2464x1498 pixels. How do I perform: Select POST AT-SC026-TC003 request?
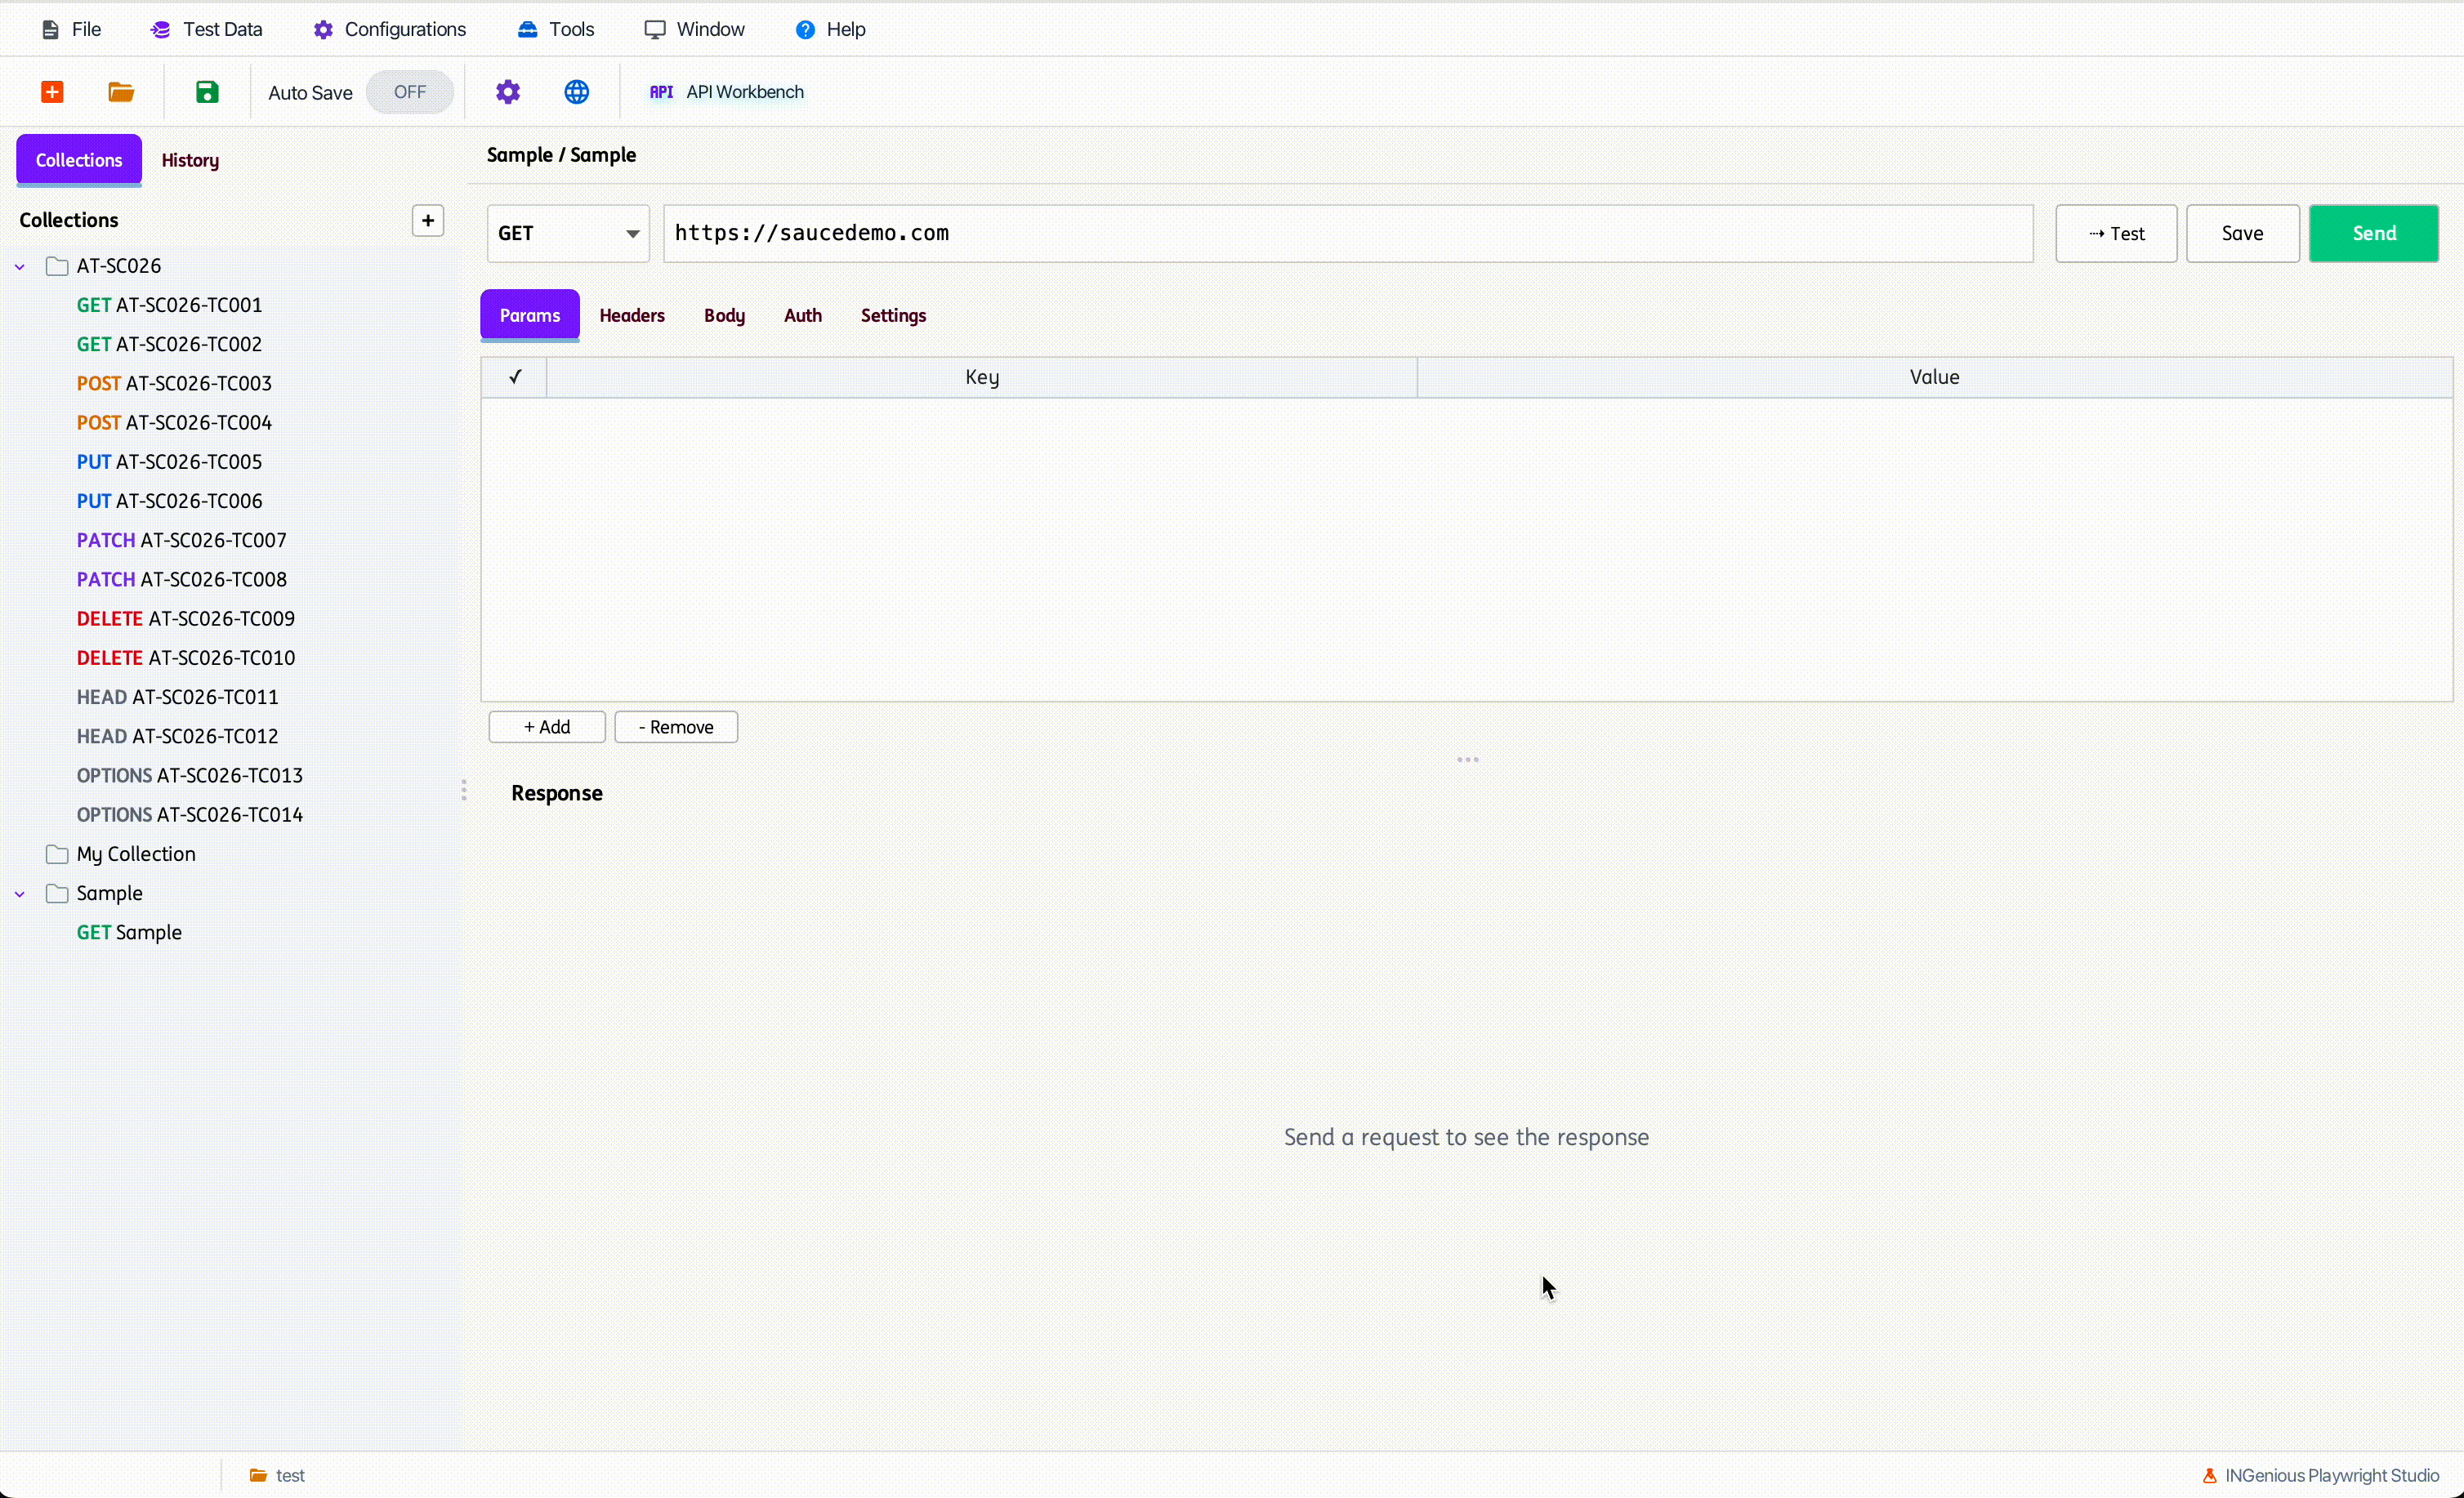point(174,383)
